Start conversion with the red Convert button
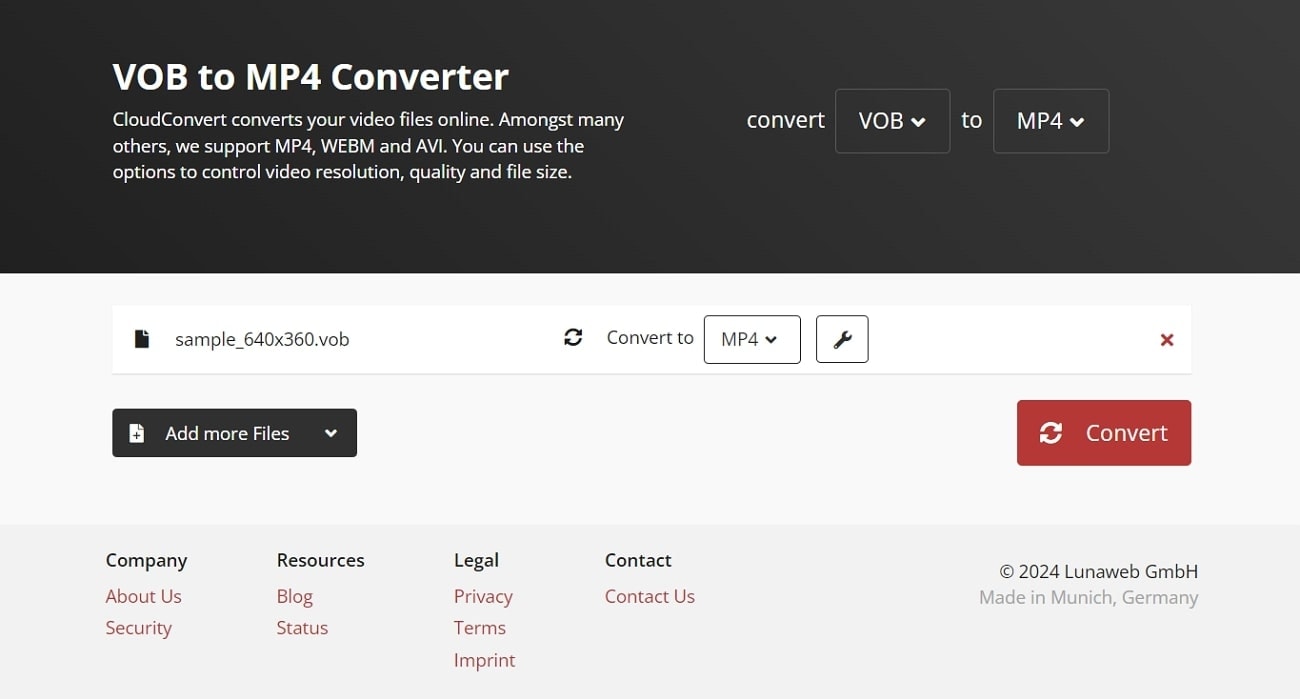 coord(1104,433)
